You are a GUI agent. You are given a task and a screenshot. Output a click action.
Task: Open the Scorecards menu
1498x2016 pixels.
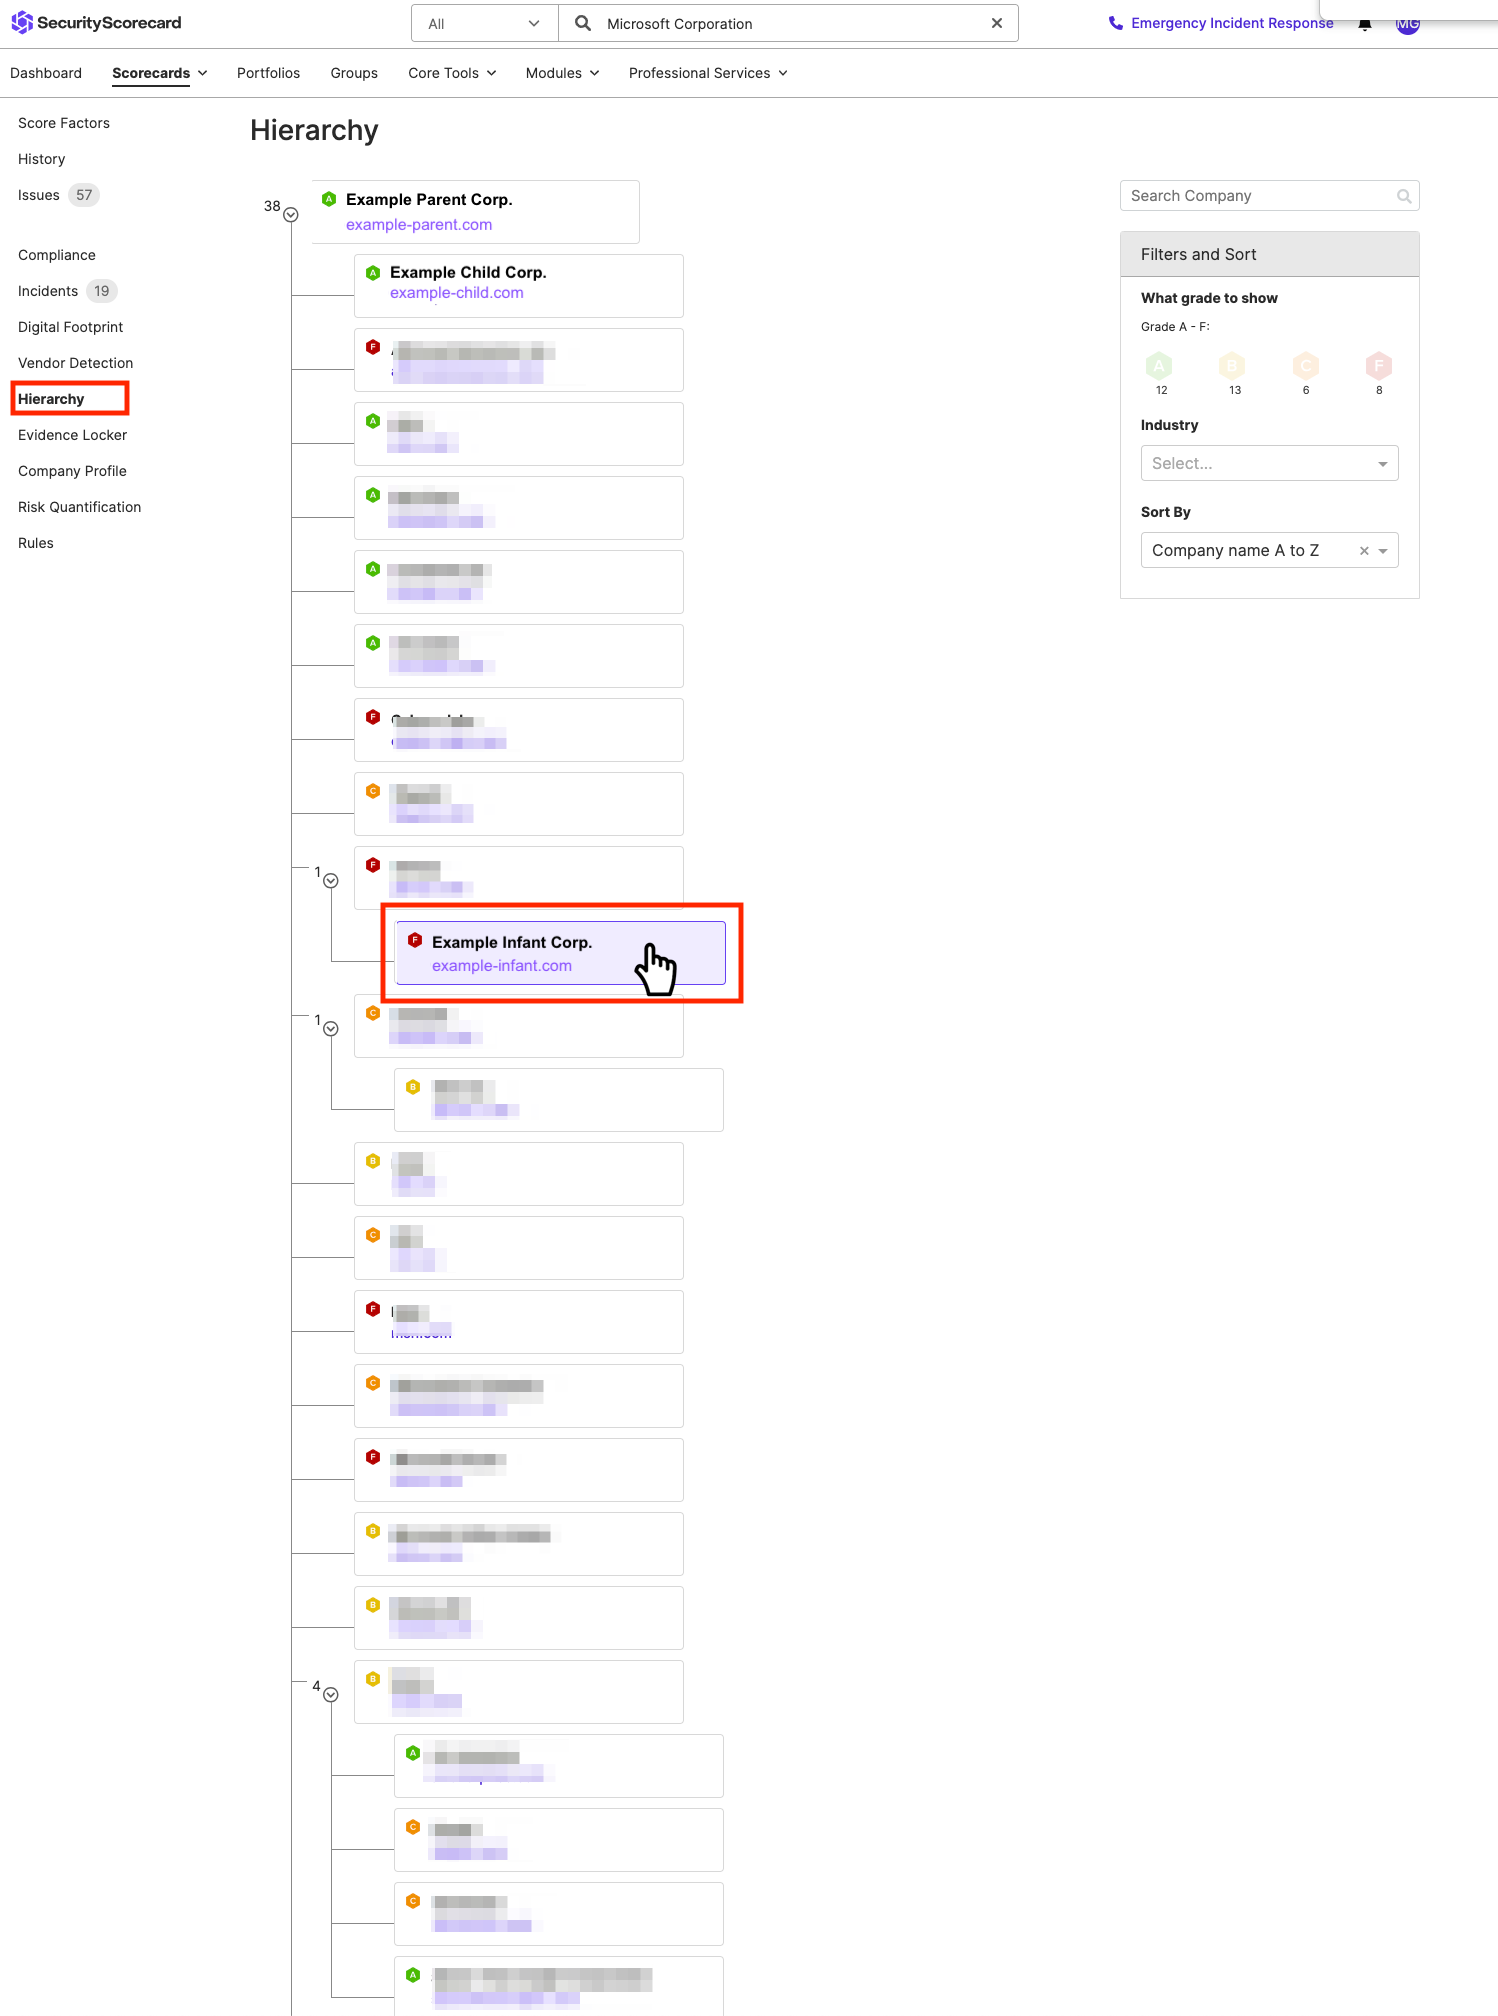[160, 73]
